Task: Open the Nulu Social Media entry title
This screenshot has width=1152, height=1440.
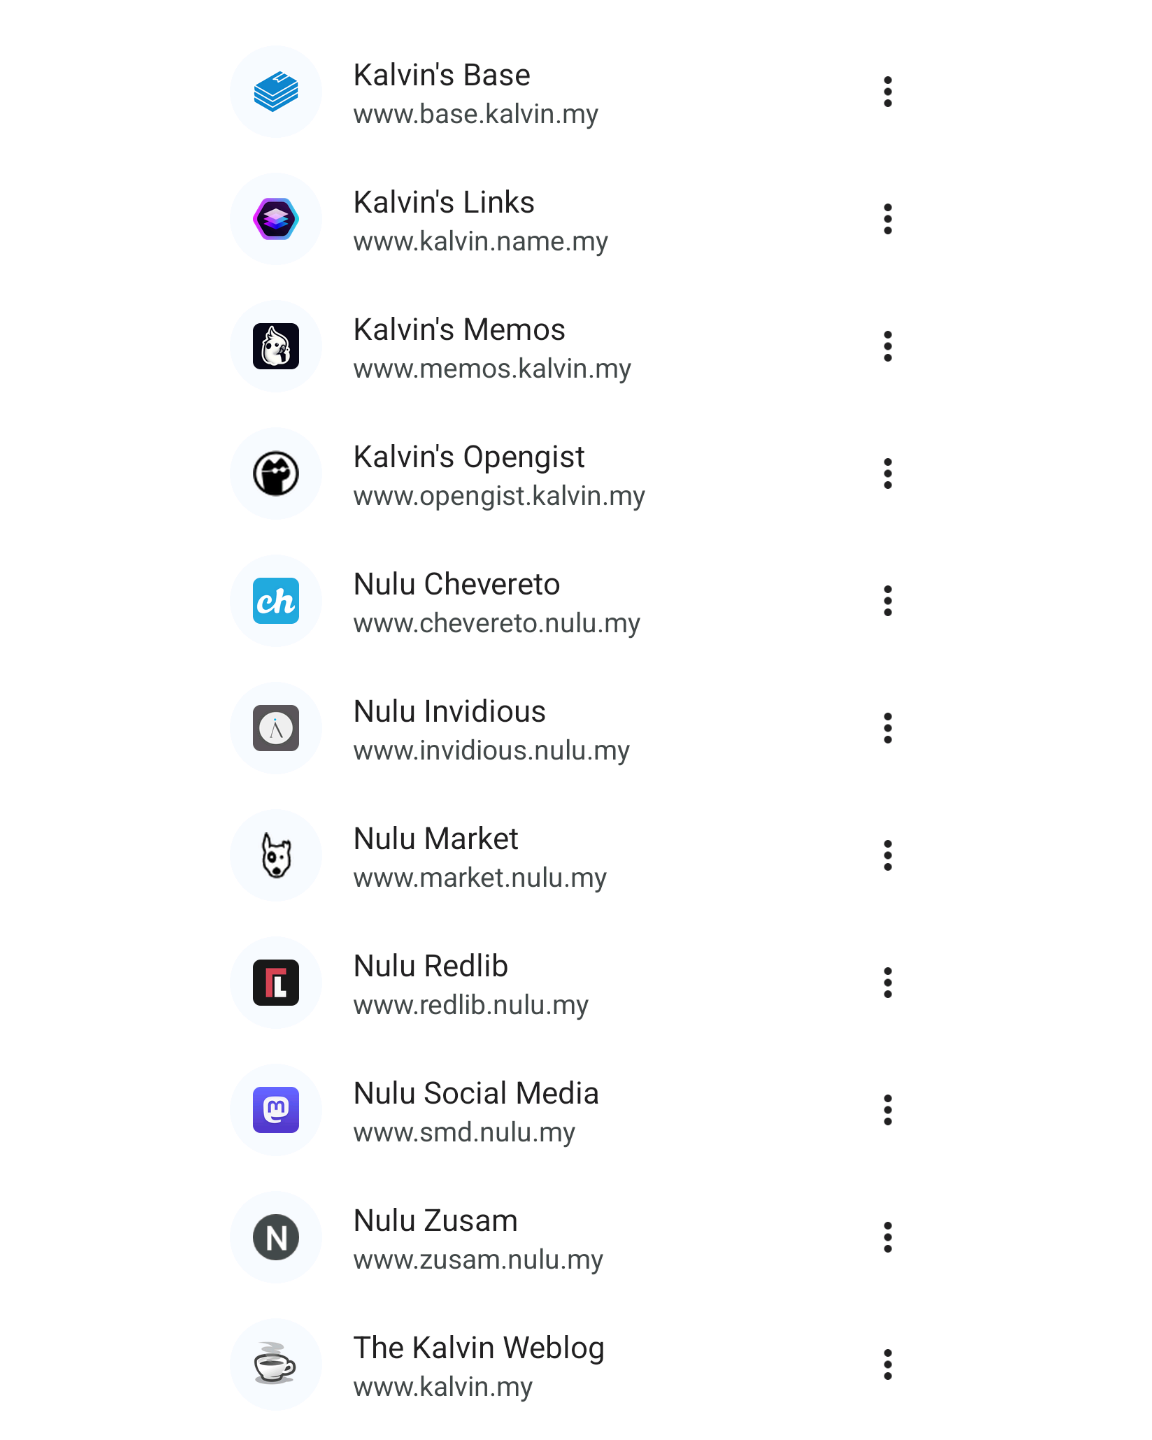Action: [476, 1093]
